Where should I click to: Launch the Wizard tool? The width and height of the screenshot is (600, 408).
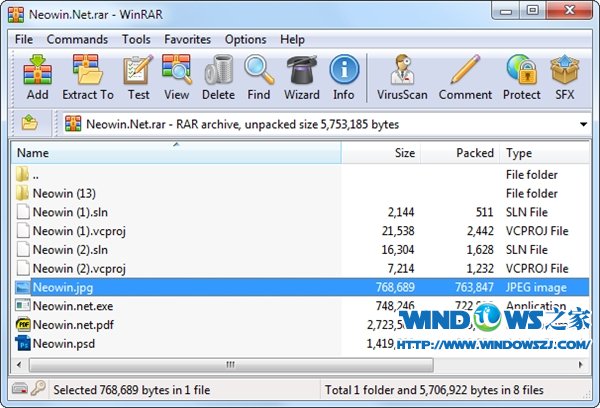[302, 76]
